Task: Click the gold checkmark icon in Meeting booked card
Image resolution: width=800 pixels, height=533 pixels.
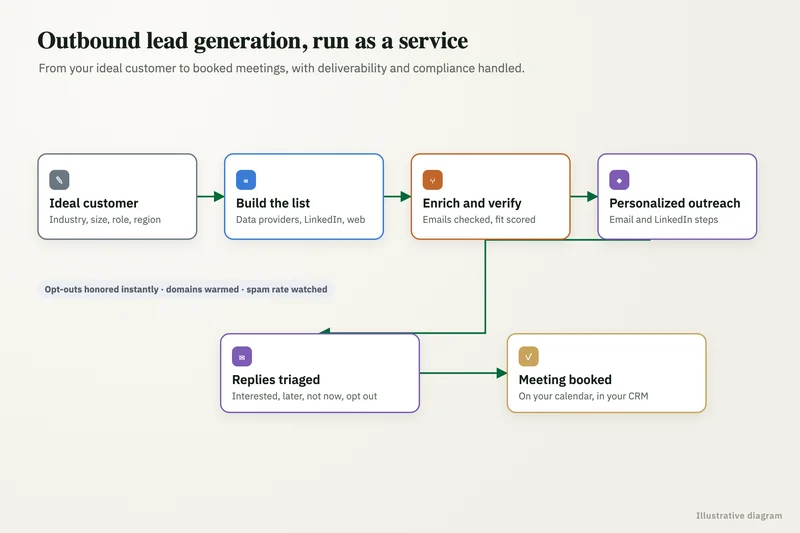Action: pyautogui.click(x=529, y=357)
